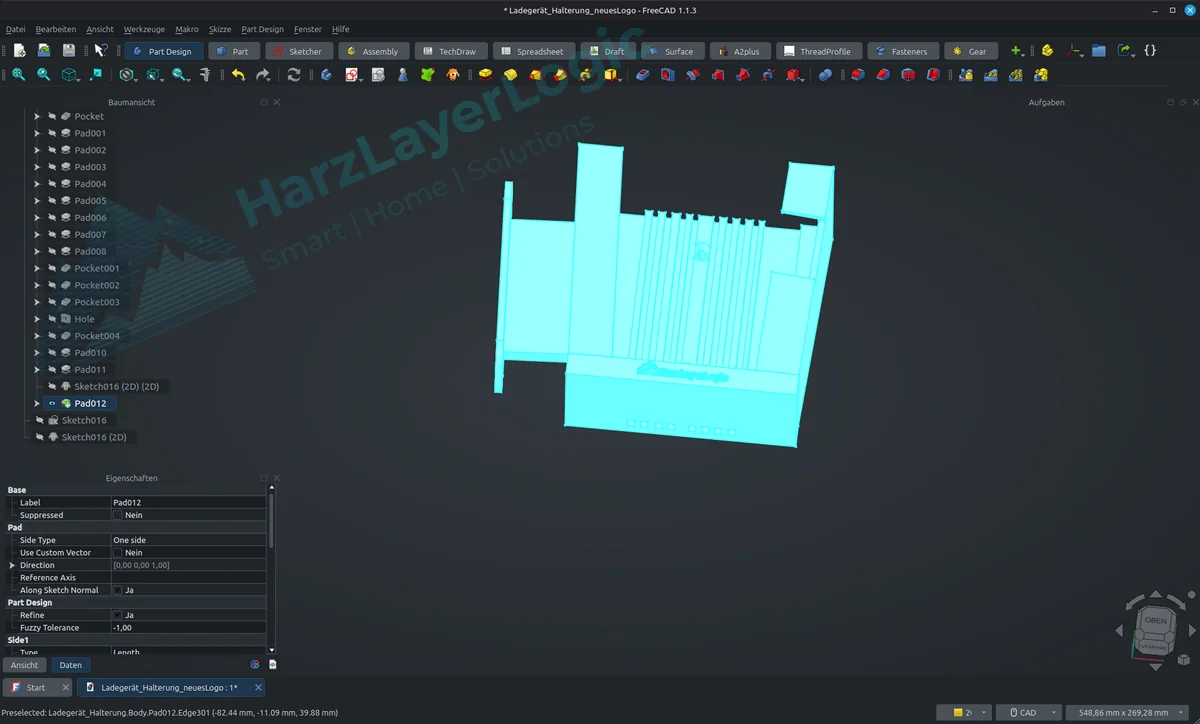Switch to the TechDraw workbench
This screenshot has height=724, width=1200.
(450, 51)
